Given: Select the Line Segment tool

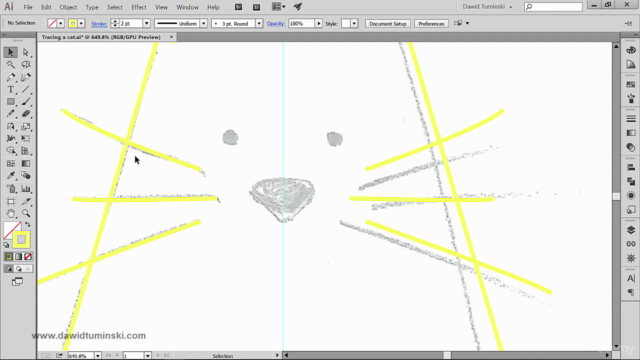Looking at the screenshot, I should pos(26,89).
